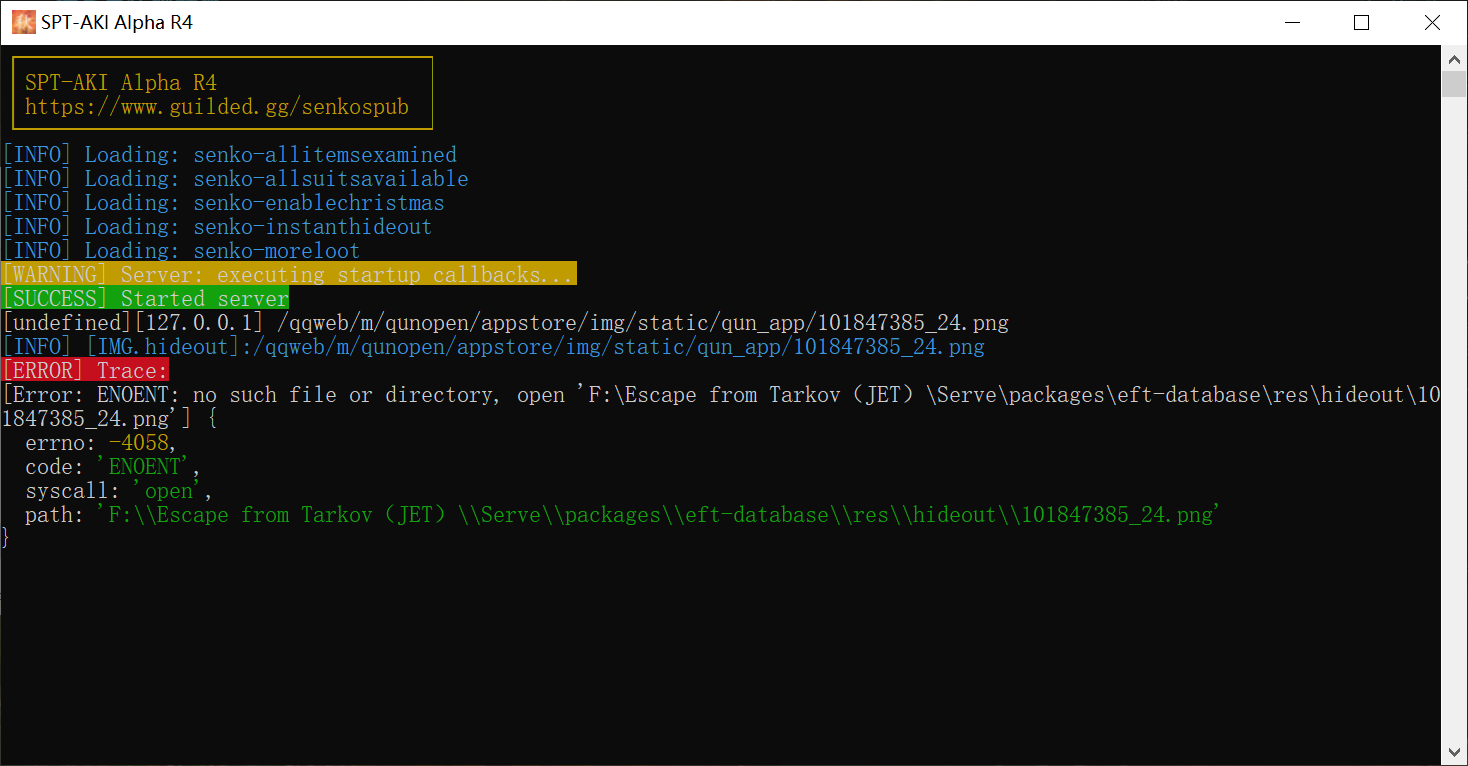This screenshot has height=766, width=1468.
Task: Click the 'errno: -4058' line
Action: (x=101, y=443)
